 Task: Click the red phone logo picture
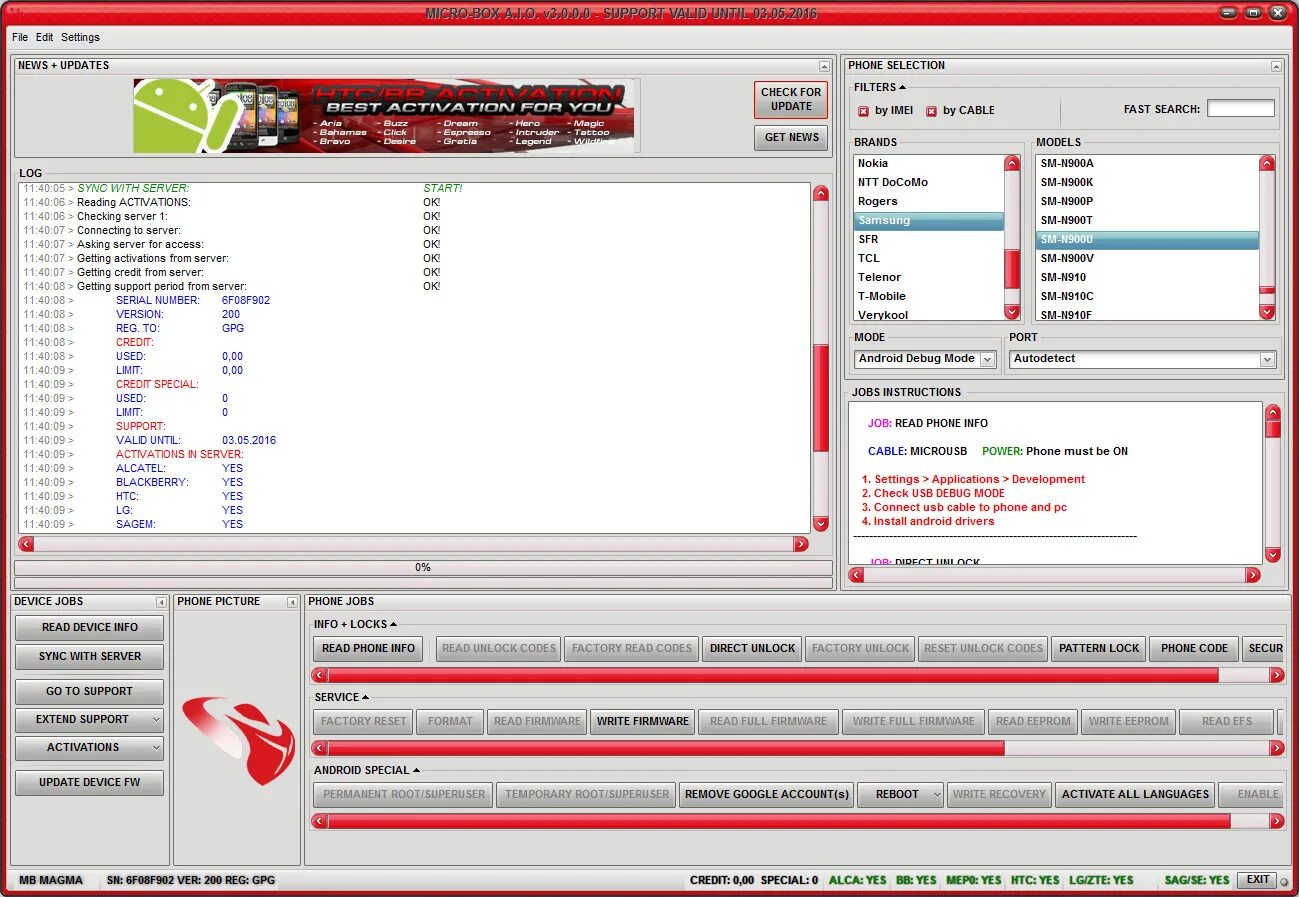coord(239,739)
